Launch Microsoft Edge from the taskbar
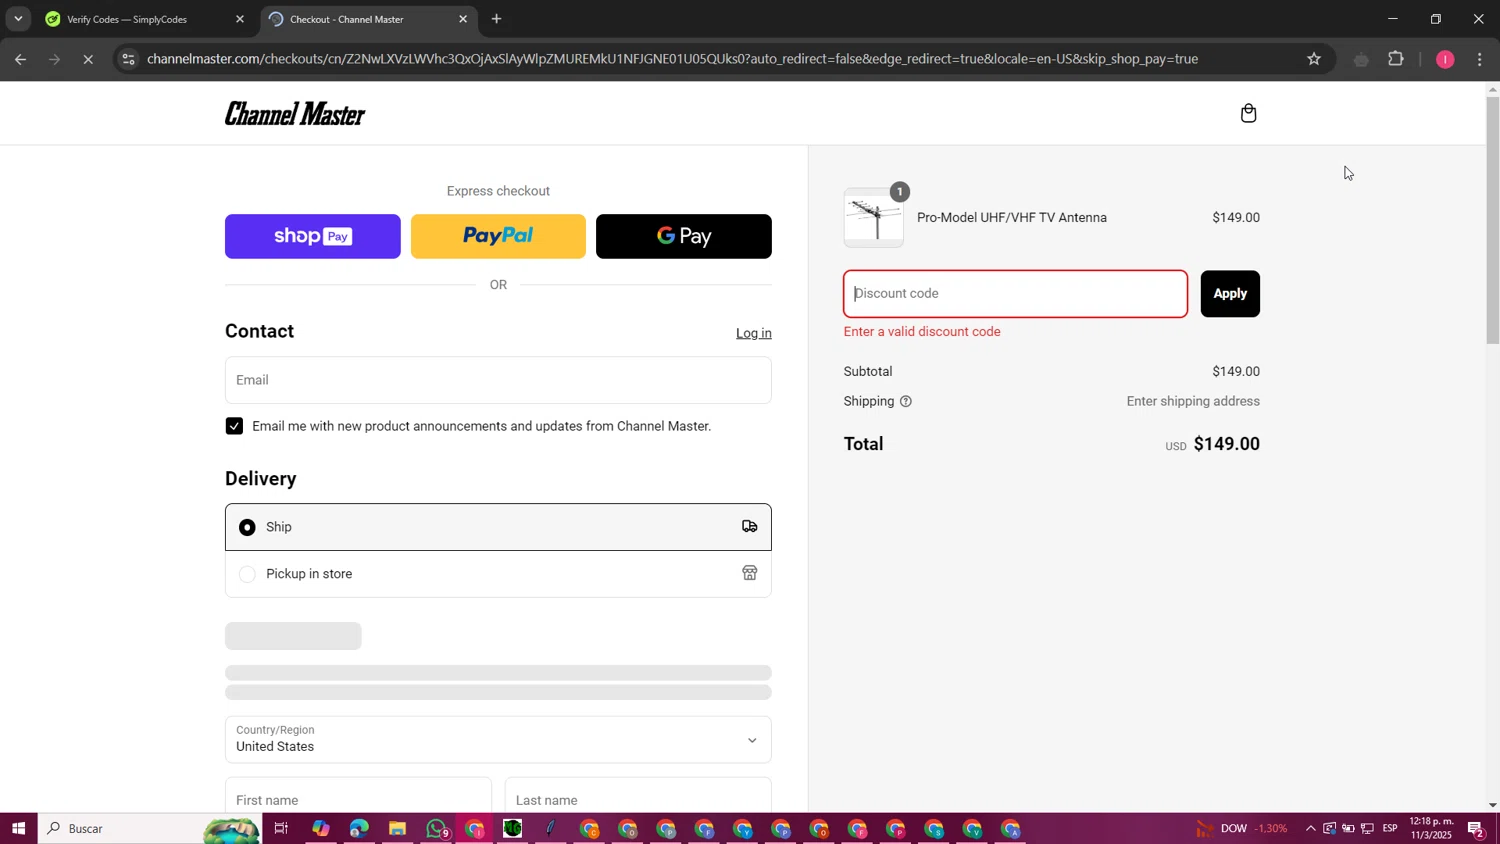Viewport: 1500px width, 844px height. coord(359,828)
